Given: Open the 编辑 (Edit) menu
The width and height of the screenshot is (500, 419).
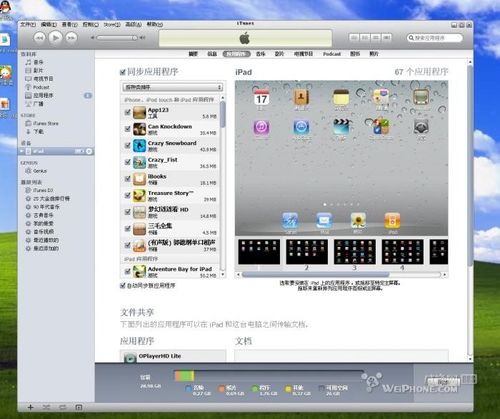Looking at the screenshot, I should [49, 25].
